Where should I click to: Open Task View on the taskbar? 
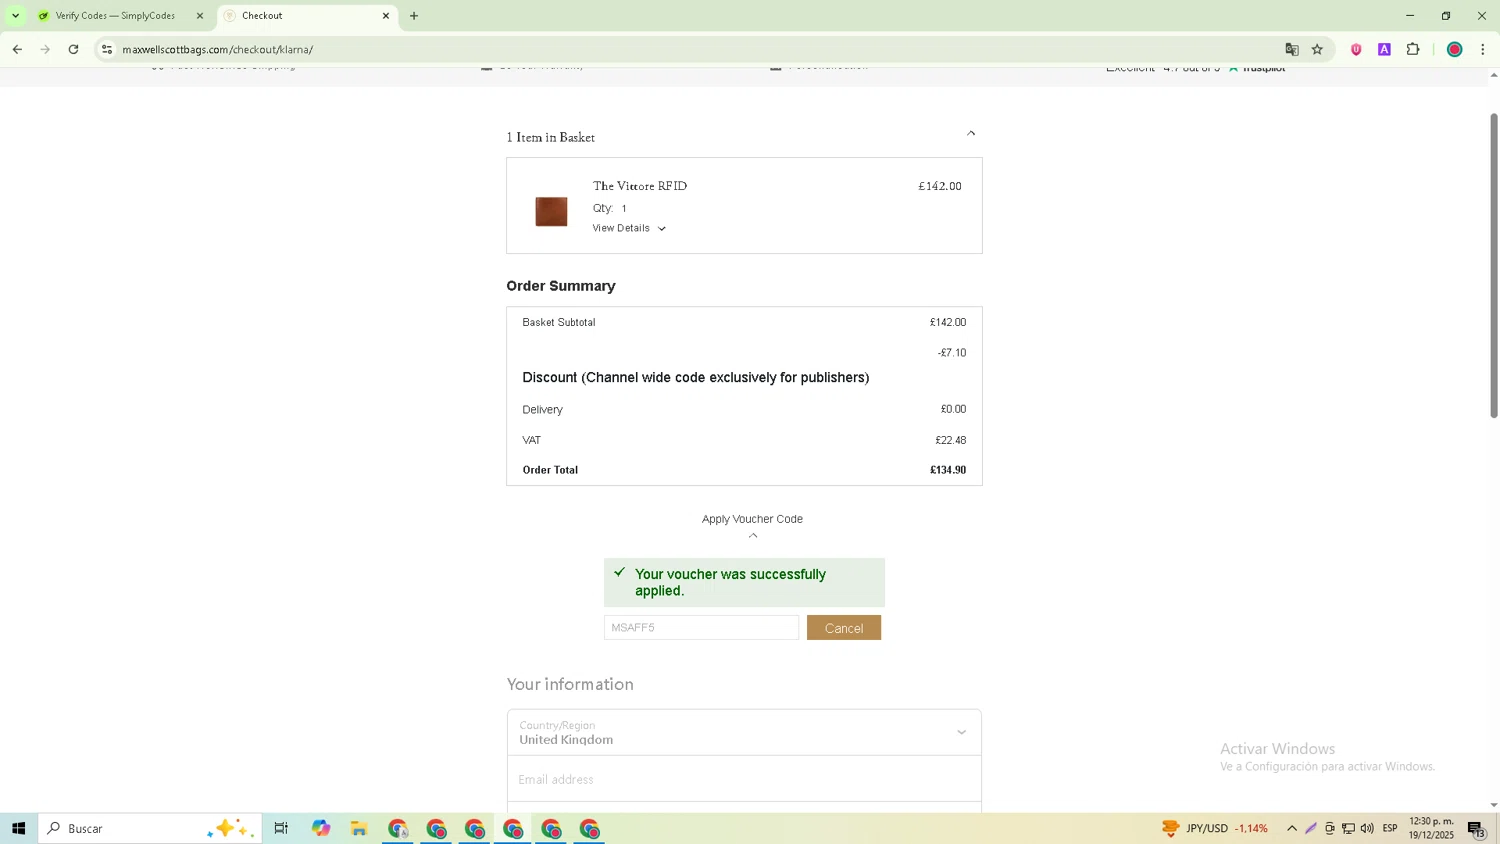point(281,828)
